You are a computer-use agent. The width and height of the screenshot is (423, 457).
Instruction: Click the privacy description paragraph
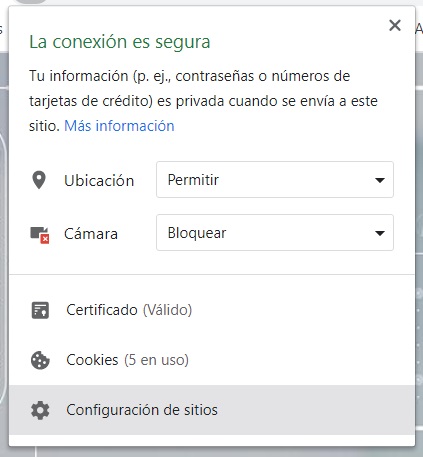[203, 101]
